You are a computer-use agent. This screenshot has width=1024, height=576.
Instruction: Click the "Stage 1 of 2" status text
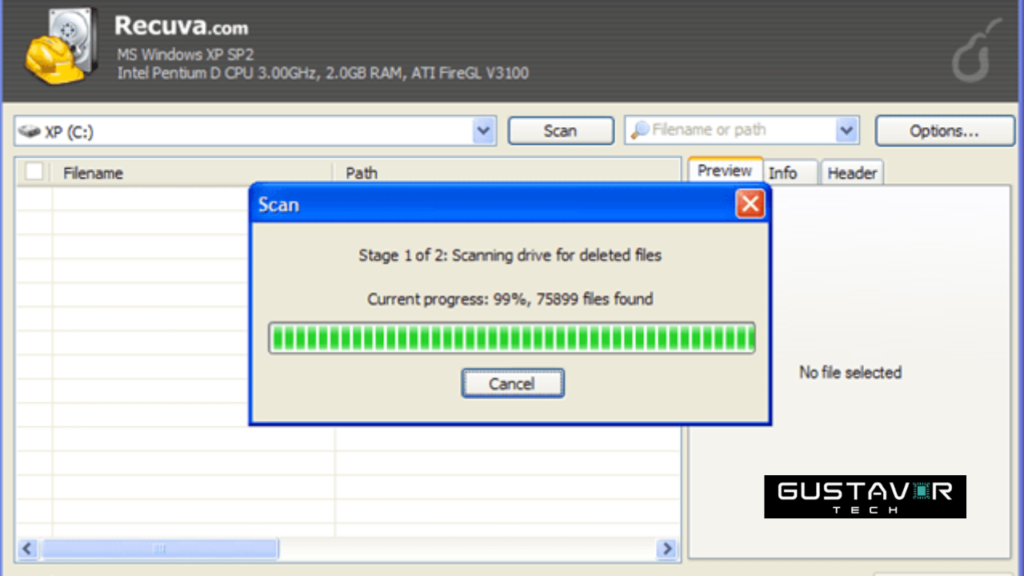[x=509, y=255]
